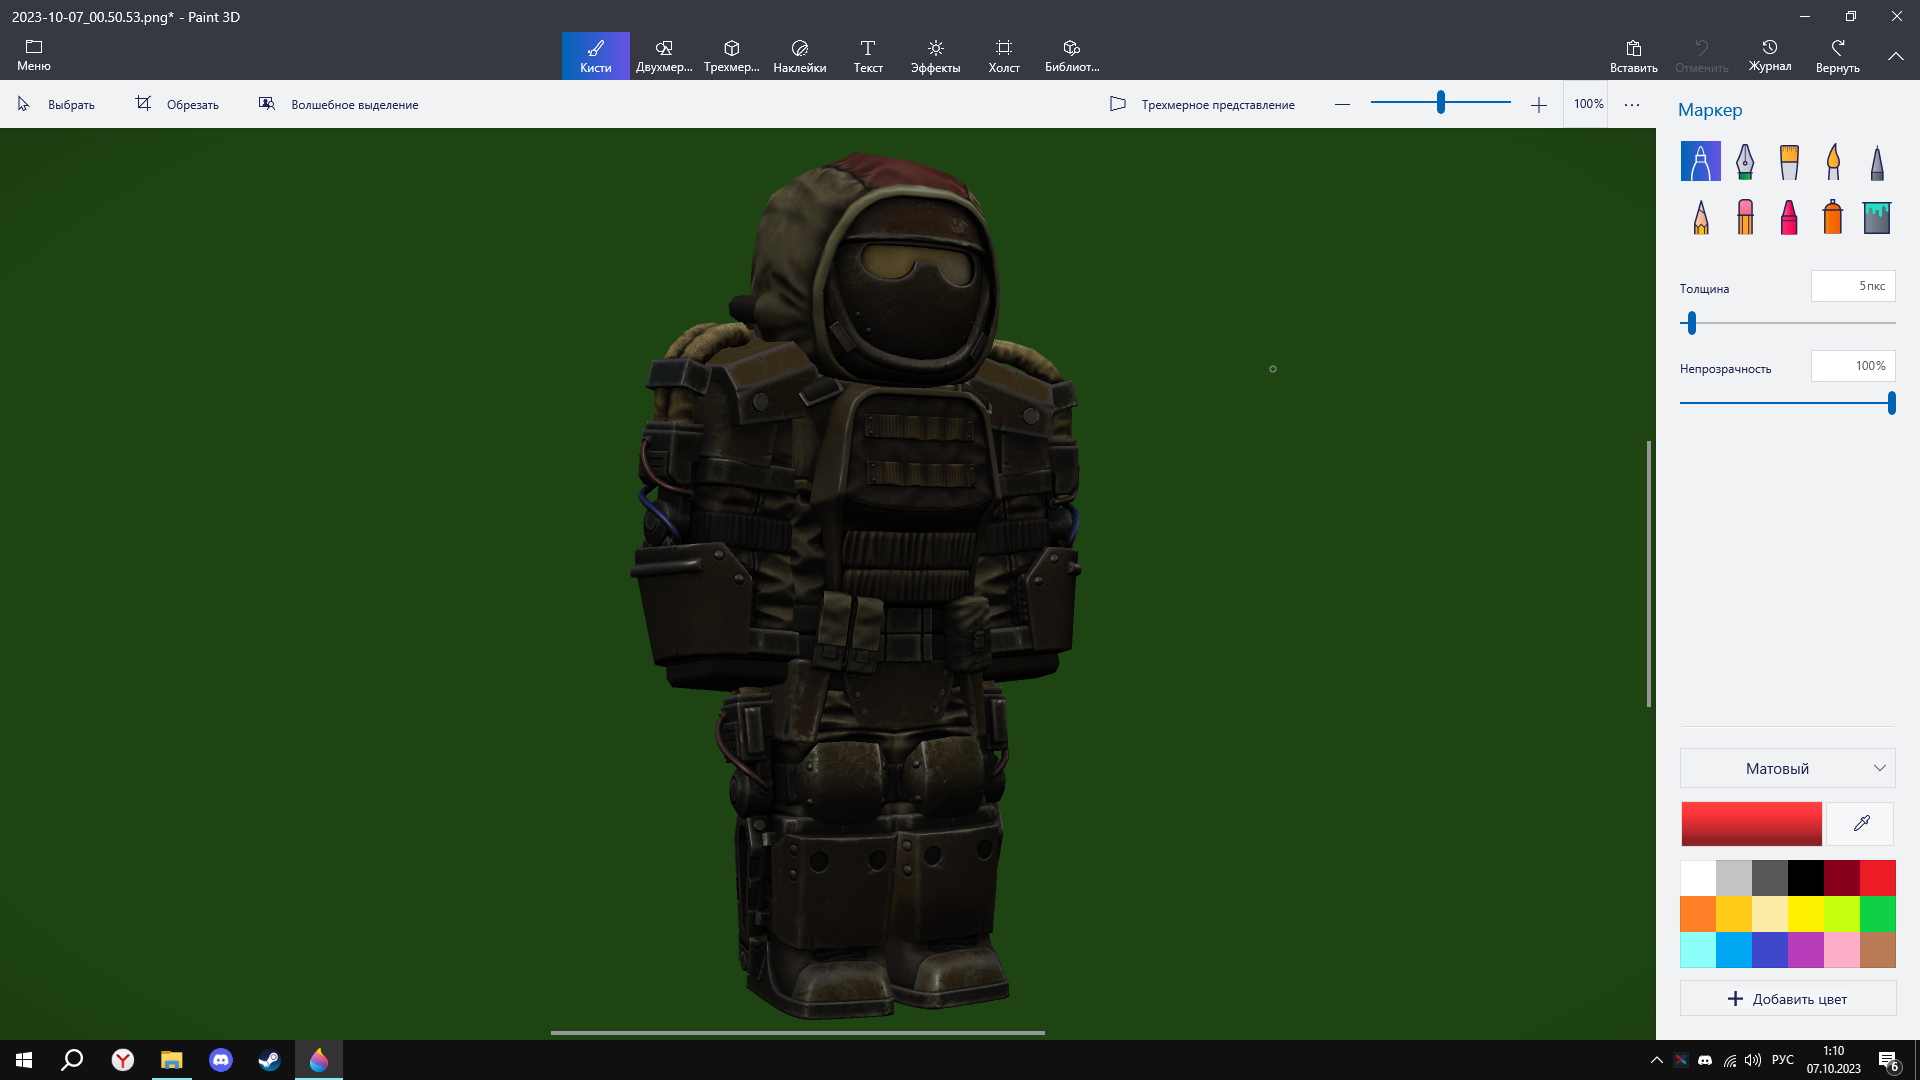1920x1080 pixels.
Task: Open the Кисти brushes tab
Action: click(595, 56)
